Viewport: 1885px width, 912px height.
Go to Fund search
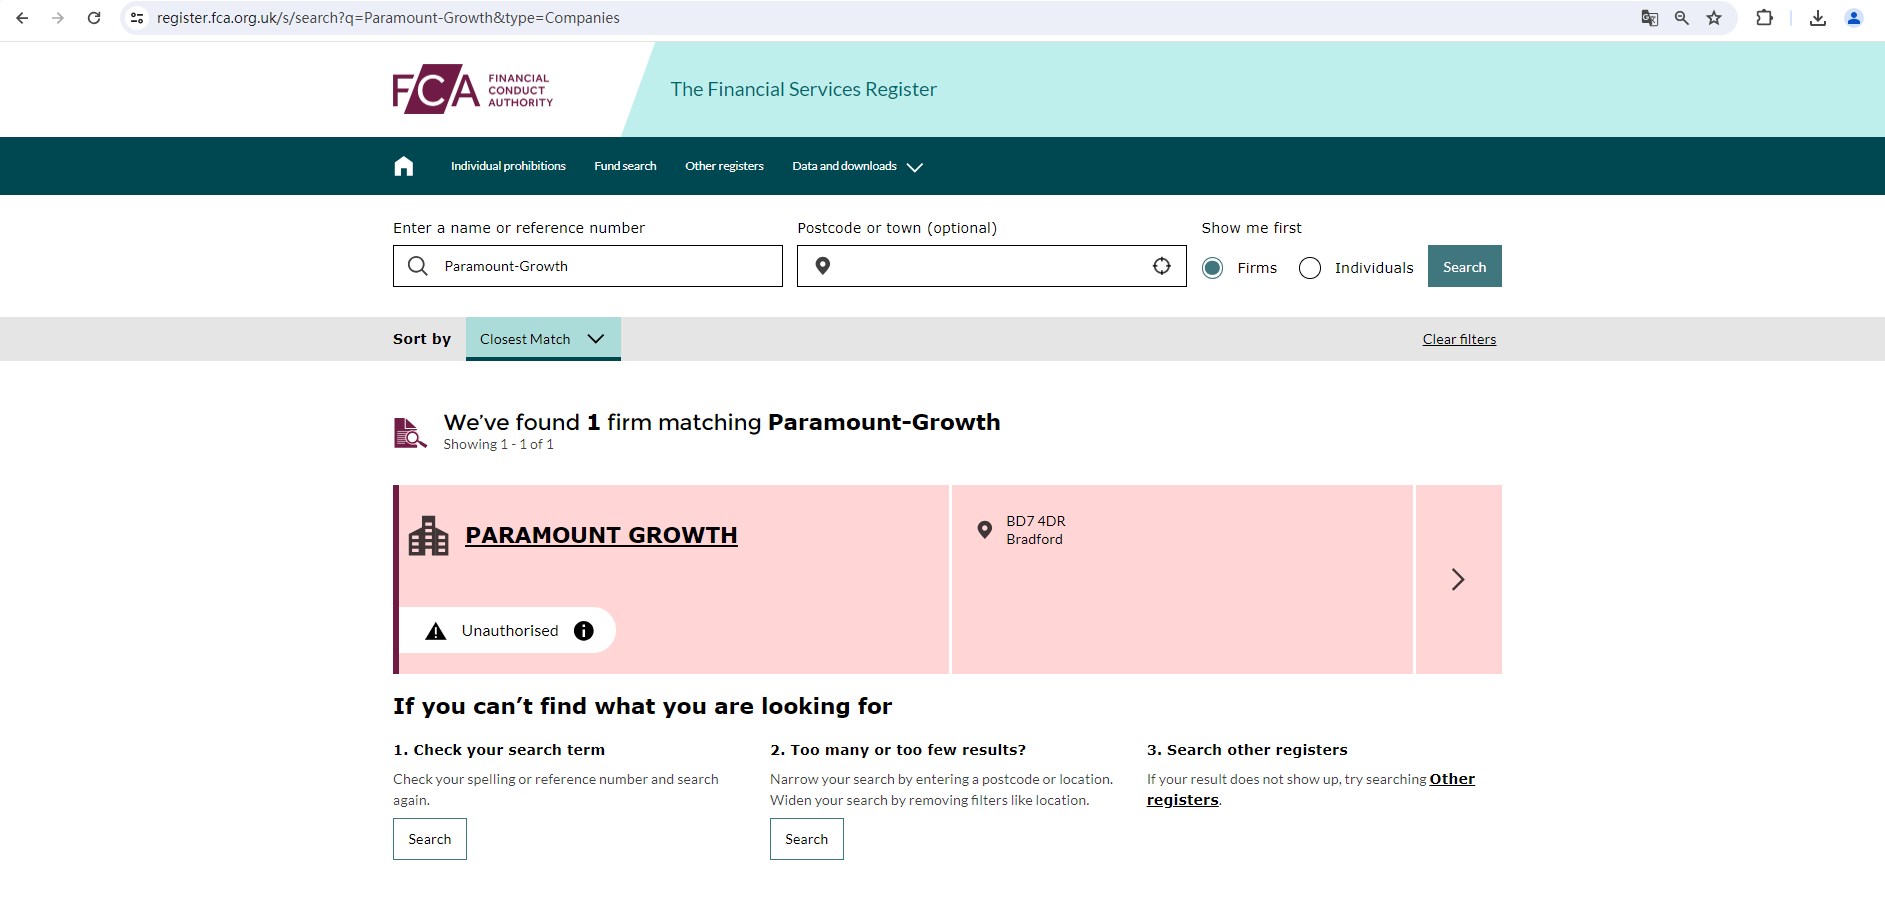click(625, 167)
